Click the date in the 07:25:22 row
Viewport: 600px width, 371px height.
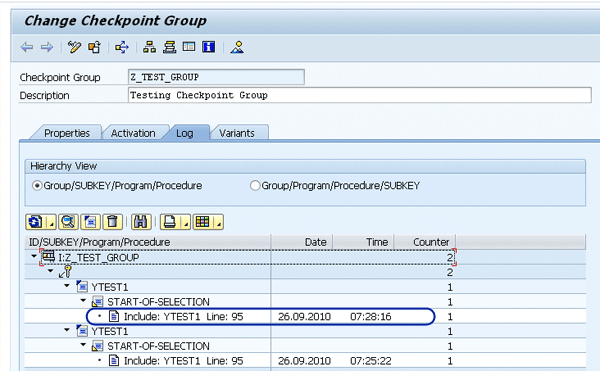point(304,361)
